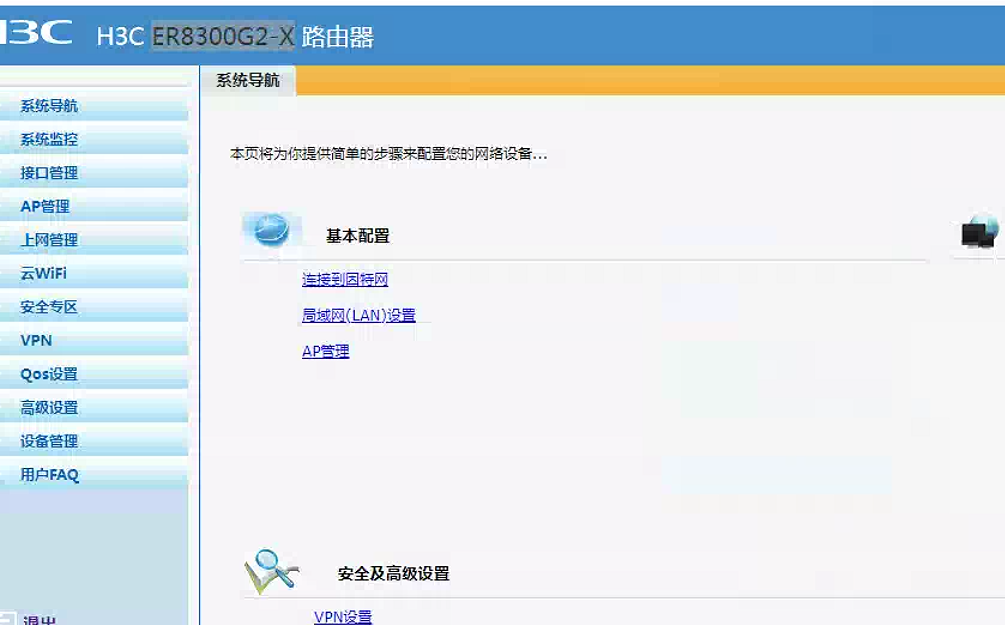Screen dimensions: 1005x625
Task: Click the H3C logo
Action: pyautogui.click(x=36, y=32)
